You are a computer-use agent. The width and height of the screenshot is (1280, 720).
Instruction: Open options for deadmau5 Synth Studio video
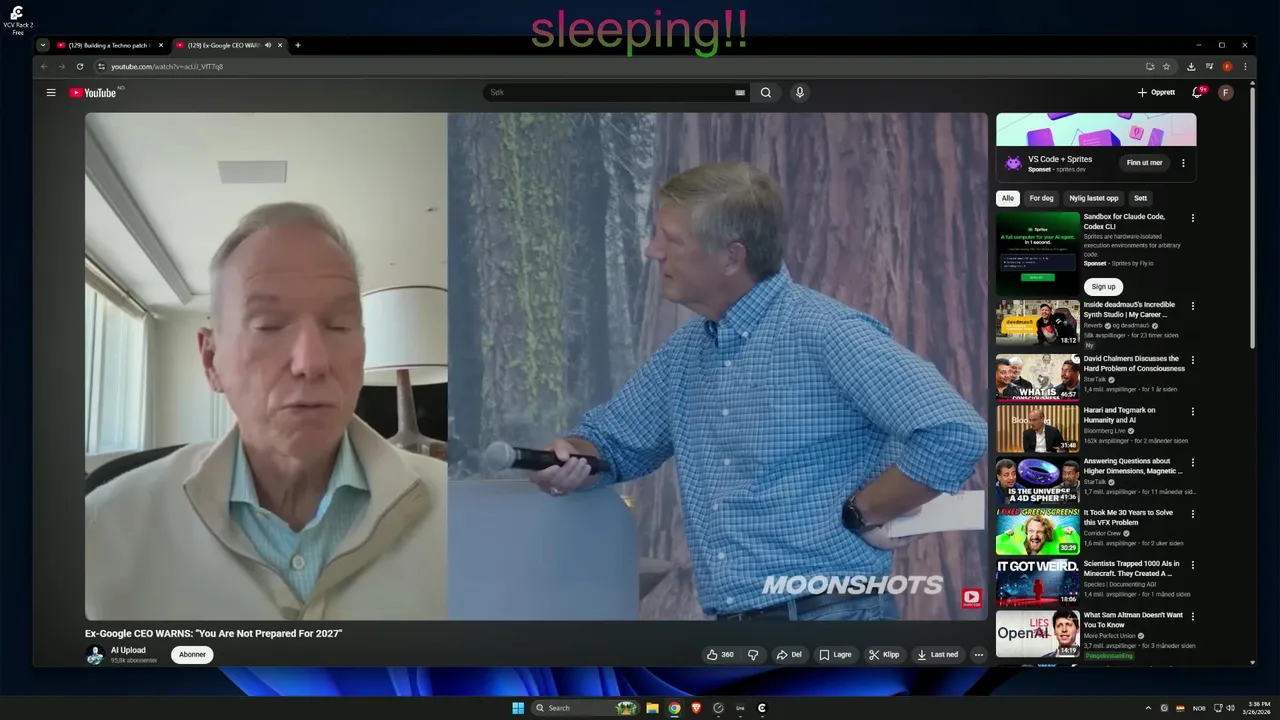click(x=1192, y=306)
